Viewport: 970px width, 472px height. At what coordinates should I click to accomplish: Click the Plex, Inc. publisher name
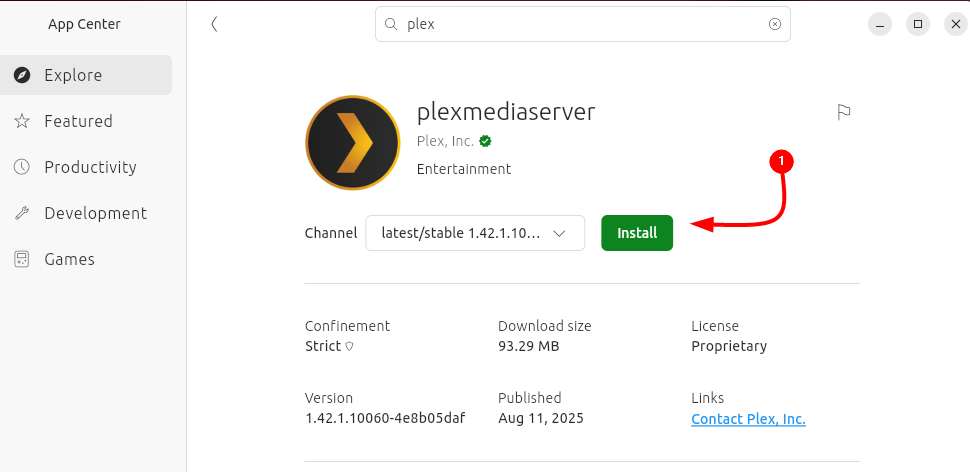coord(445,141)
